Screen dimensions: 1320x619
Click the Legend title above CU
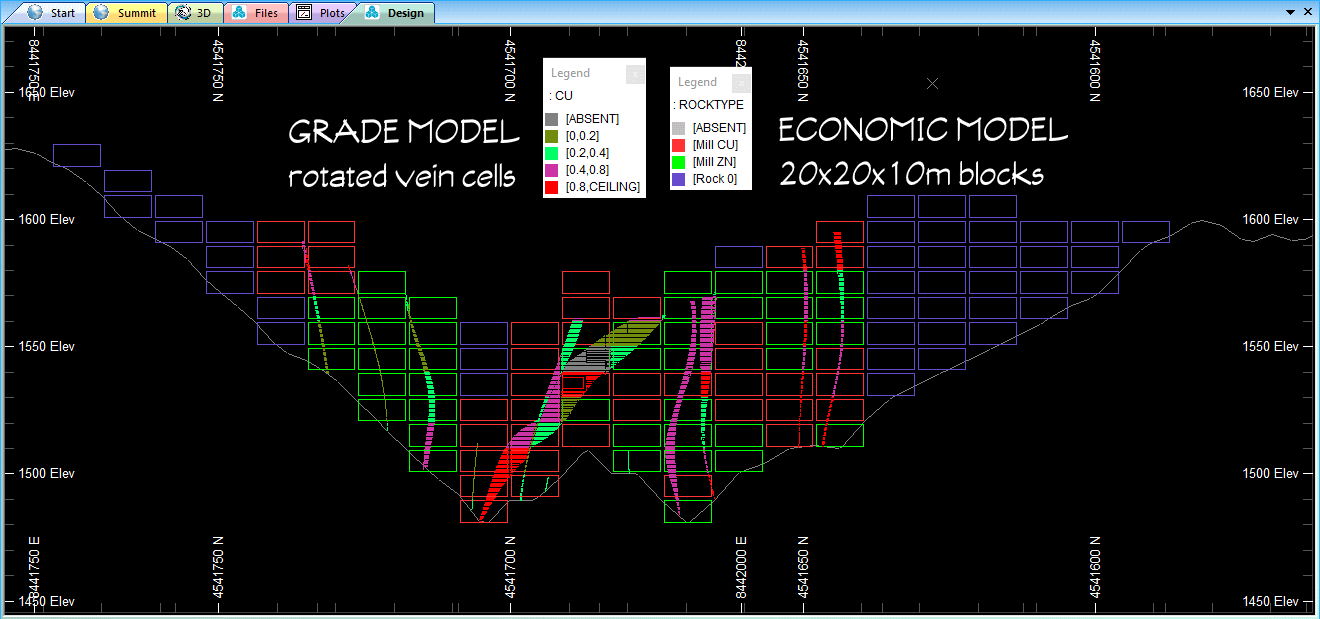point(570,73)
